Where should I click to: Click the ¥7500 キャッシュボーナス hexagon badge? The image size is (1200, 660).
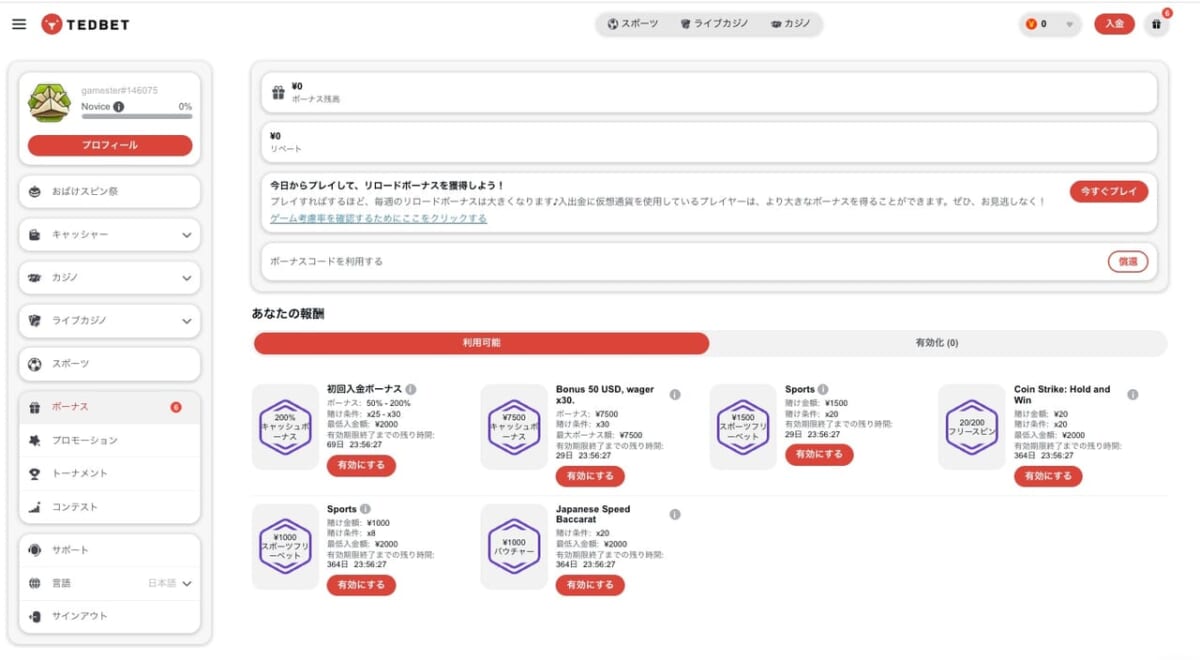click(x=514, y=427)
